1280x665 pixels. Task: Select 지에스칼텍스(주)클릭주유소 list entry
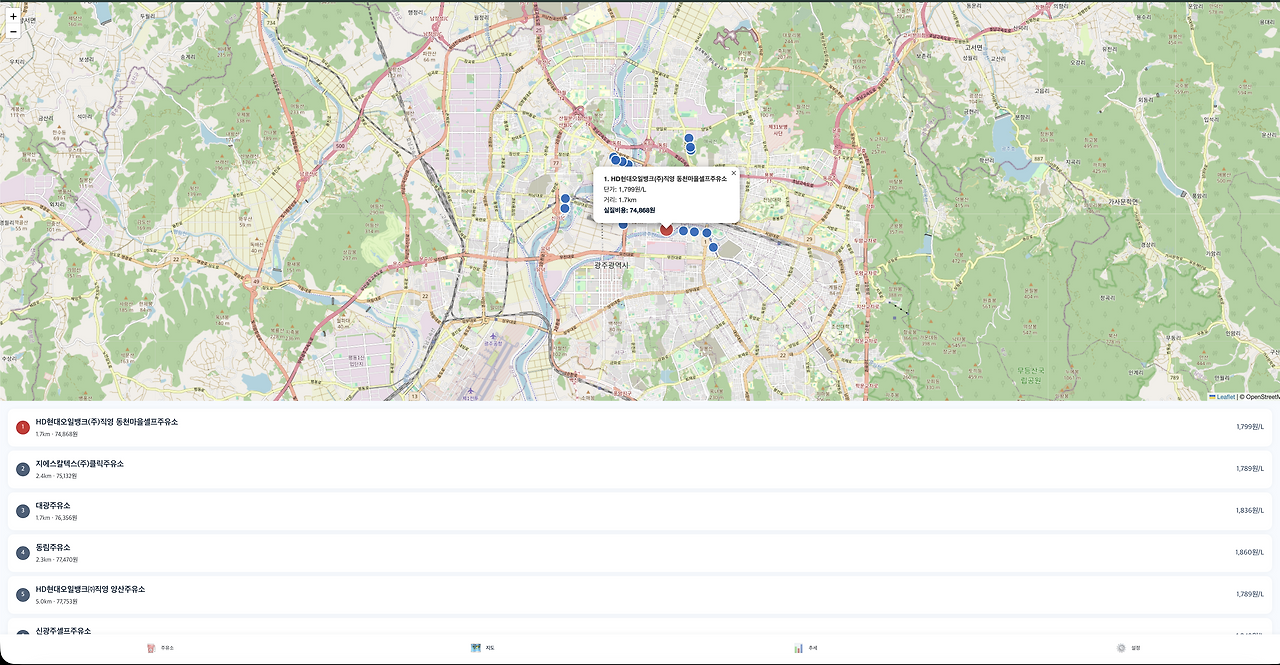click(640, 469)
